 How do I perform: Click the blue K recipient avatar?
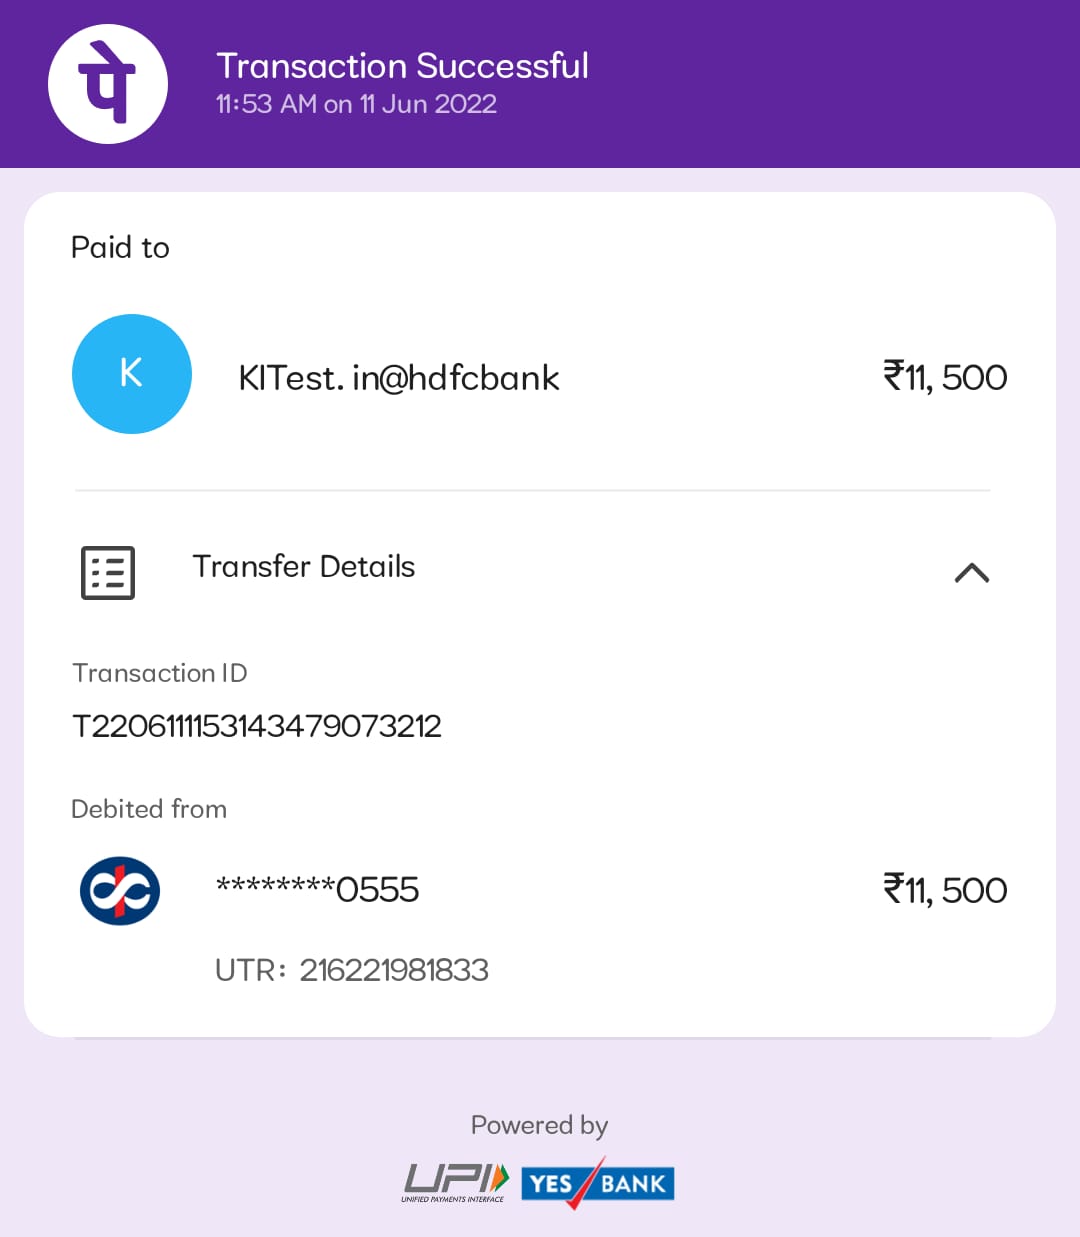pyautogui.click(x=132, y=374)
